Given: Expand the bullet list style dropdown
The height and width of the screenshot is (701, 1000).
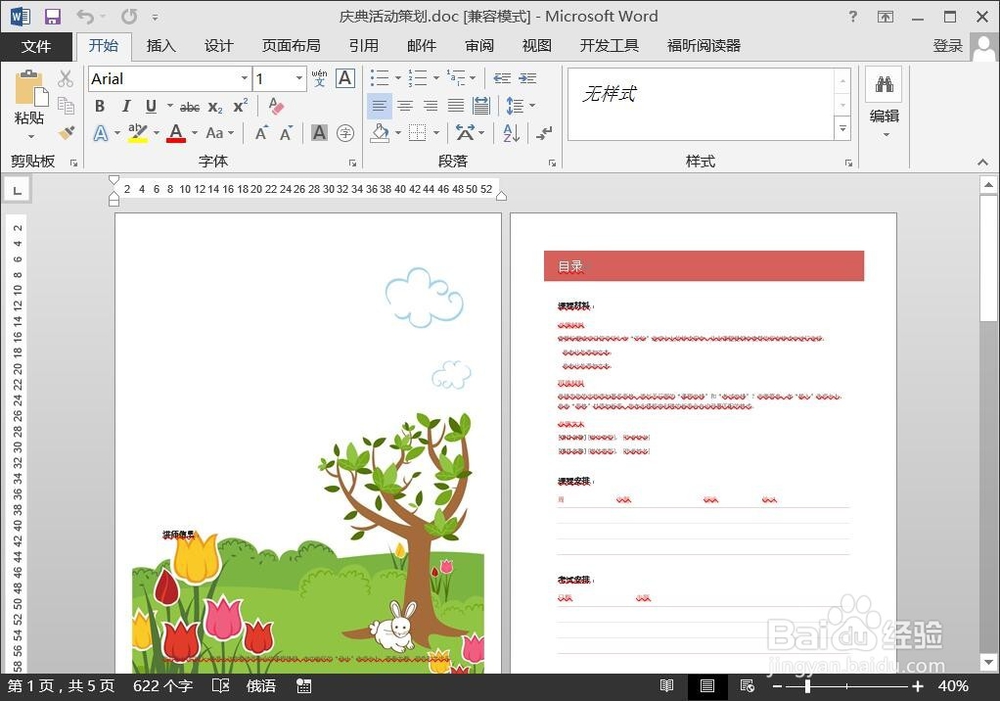Looking at the screenshot, I should point(398,77).
